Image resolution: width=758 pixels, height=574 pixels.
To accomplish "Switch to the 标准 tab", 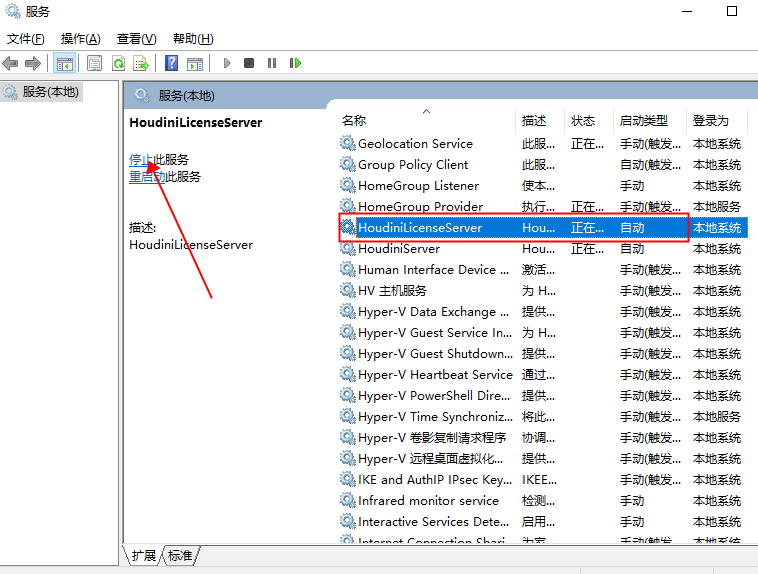I will click(x=180, y=556).
